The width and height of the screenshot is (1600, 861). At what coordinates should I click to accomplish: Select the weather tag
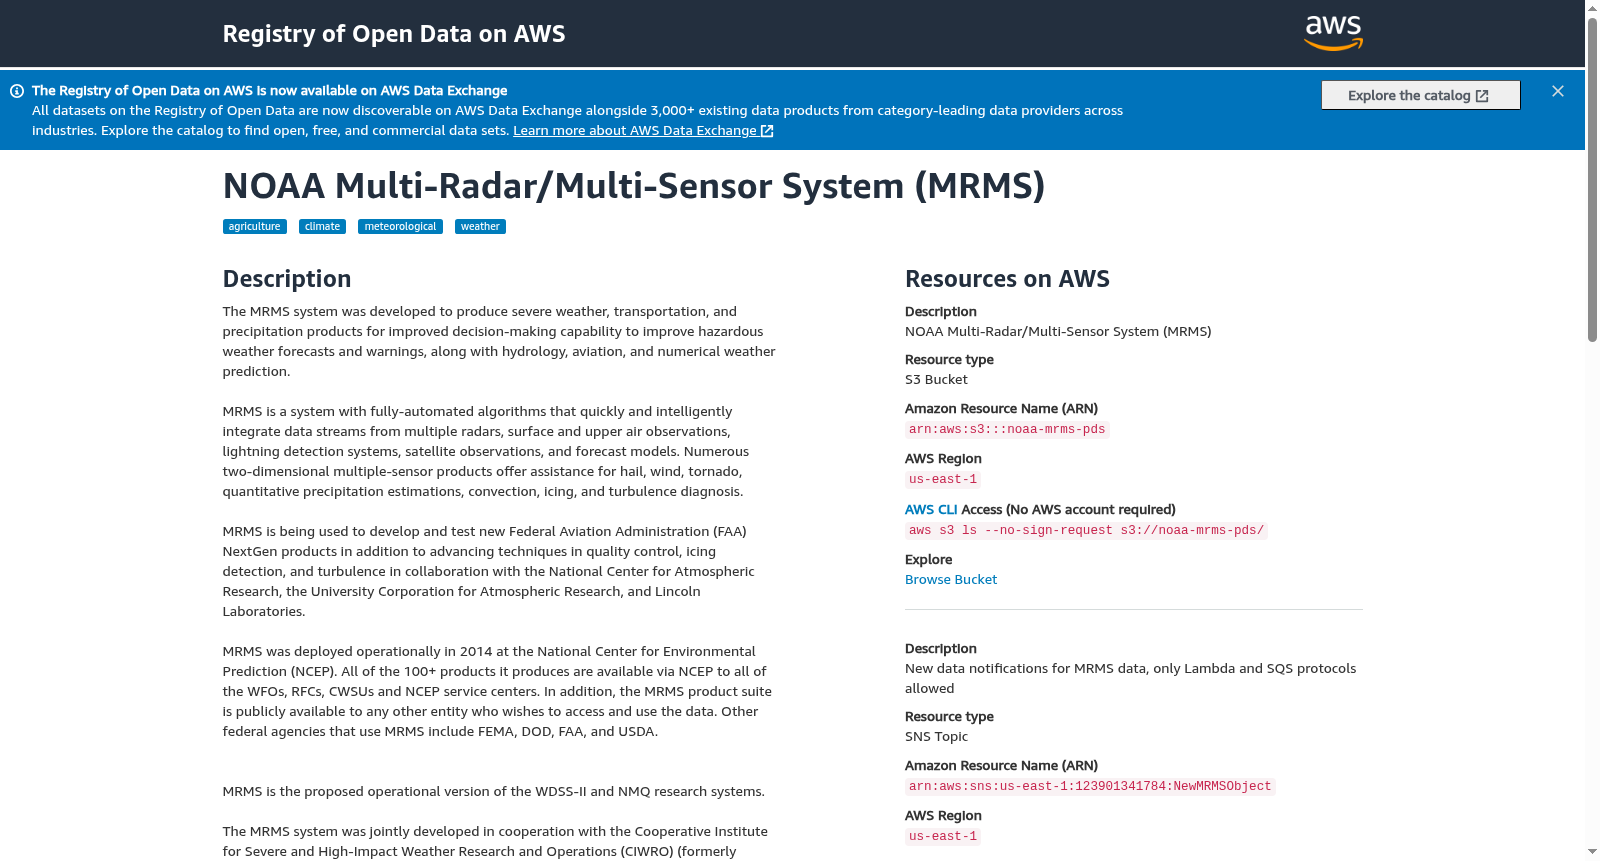pyautogui.click(x=480, y=227)
